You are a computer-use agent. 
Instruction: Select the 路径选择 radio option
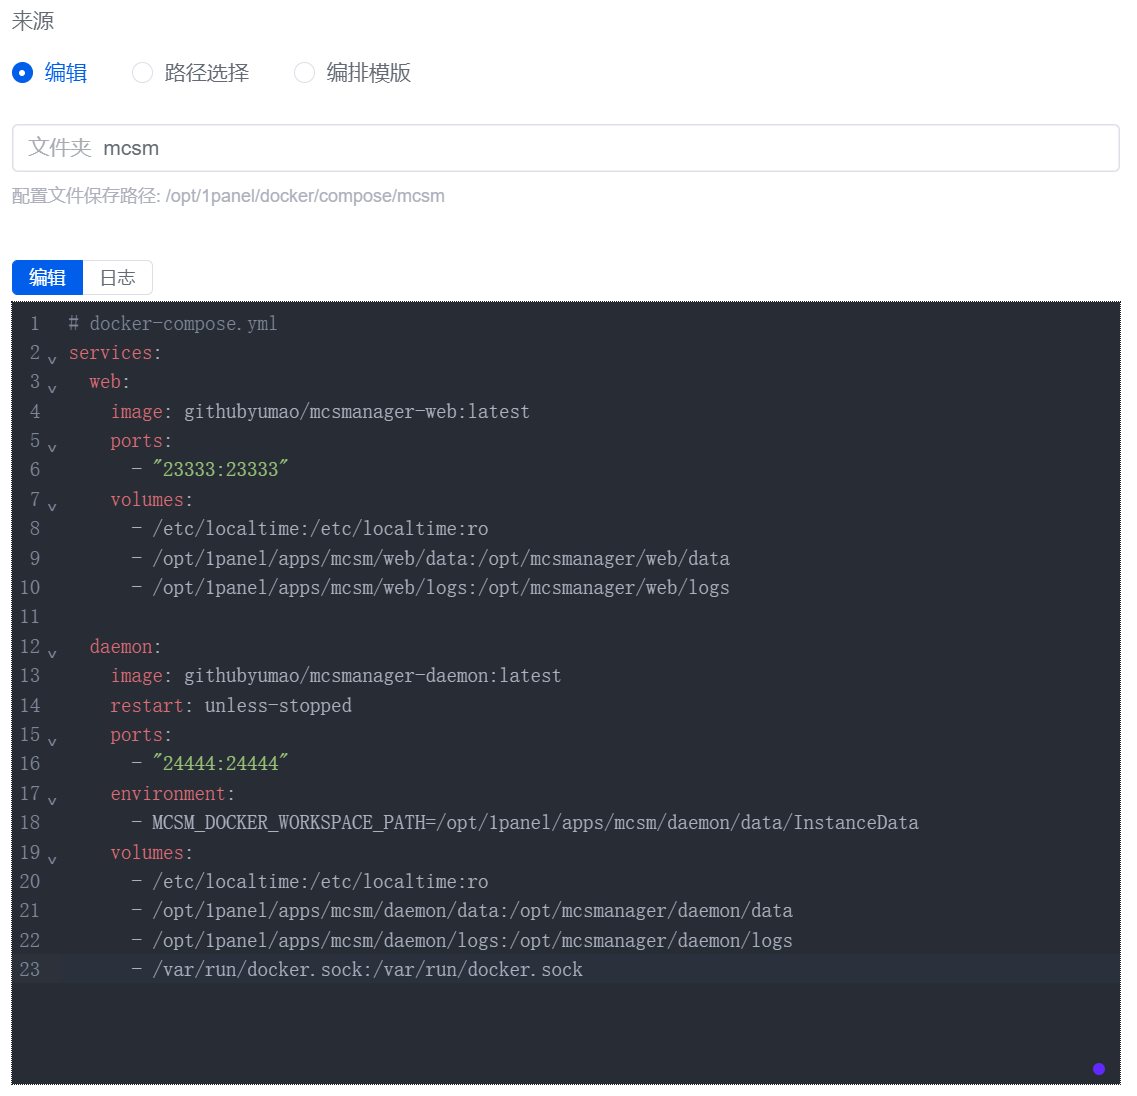pyautogui.click(x=142, y=73)
